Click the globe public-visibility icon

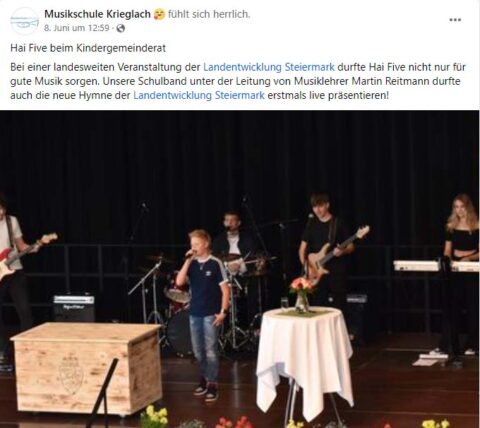pyautogui.click(x=120, y=28)
